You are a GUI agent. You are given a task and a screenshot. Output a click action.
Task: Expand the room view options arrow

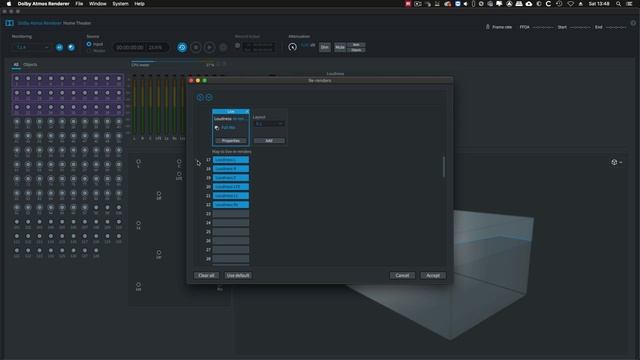621,162
